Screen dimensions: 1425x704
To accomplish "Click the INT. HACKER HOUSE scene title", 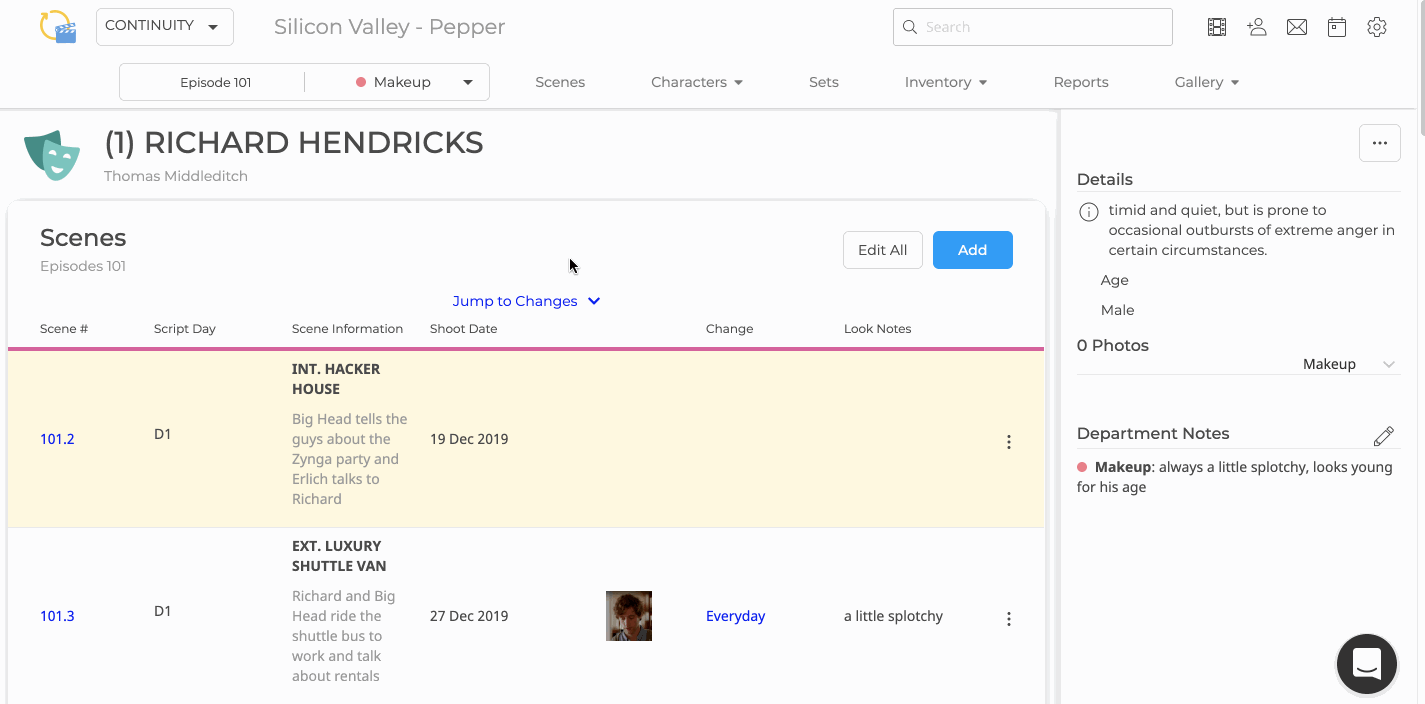I will pyautogui.click(x=336, y=379).
